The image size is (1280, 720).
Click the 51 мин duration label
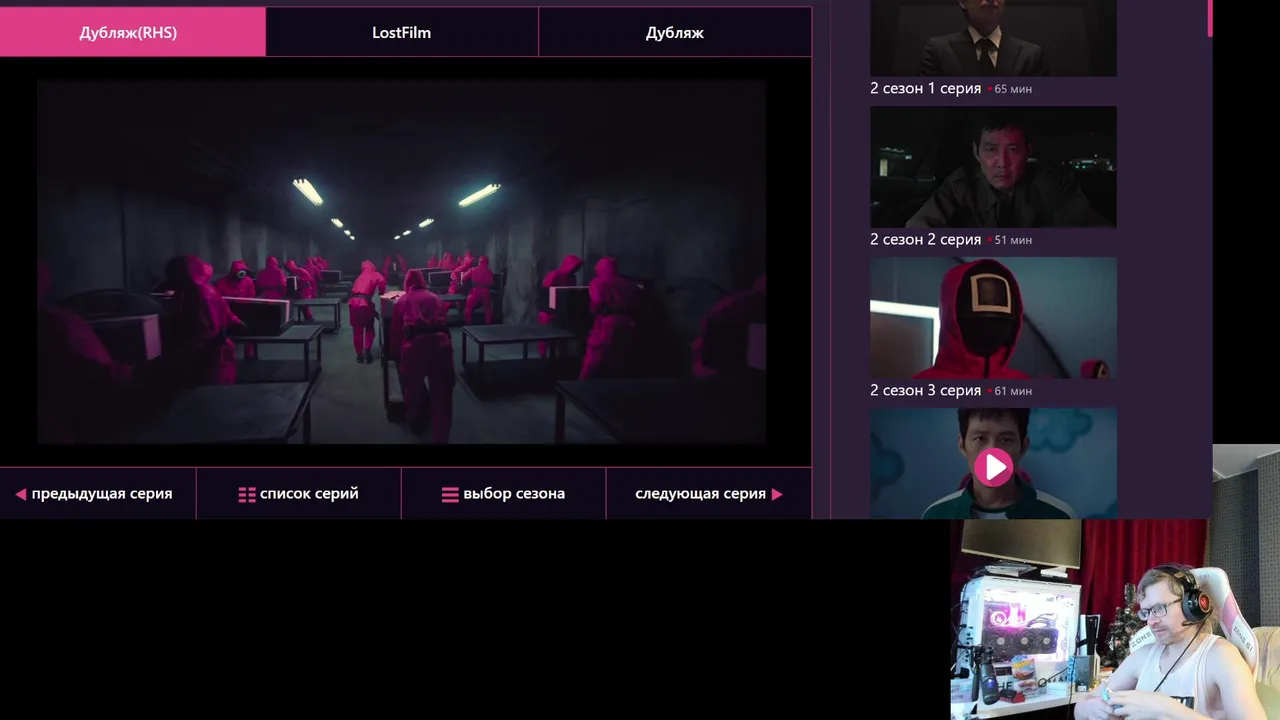(1013, 240)
